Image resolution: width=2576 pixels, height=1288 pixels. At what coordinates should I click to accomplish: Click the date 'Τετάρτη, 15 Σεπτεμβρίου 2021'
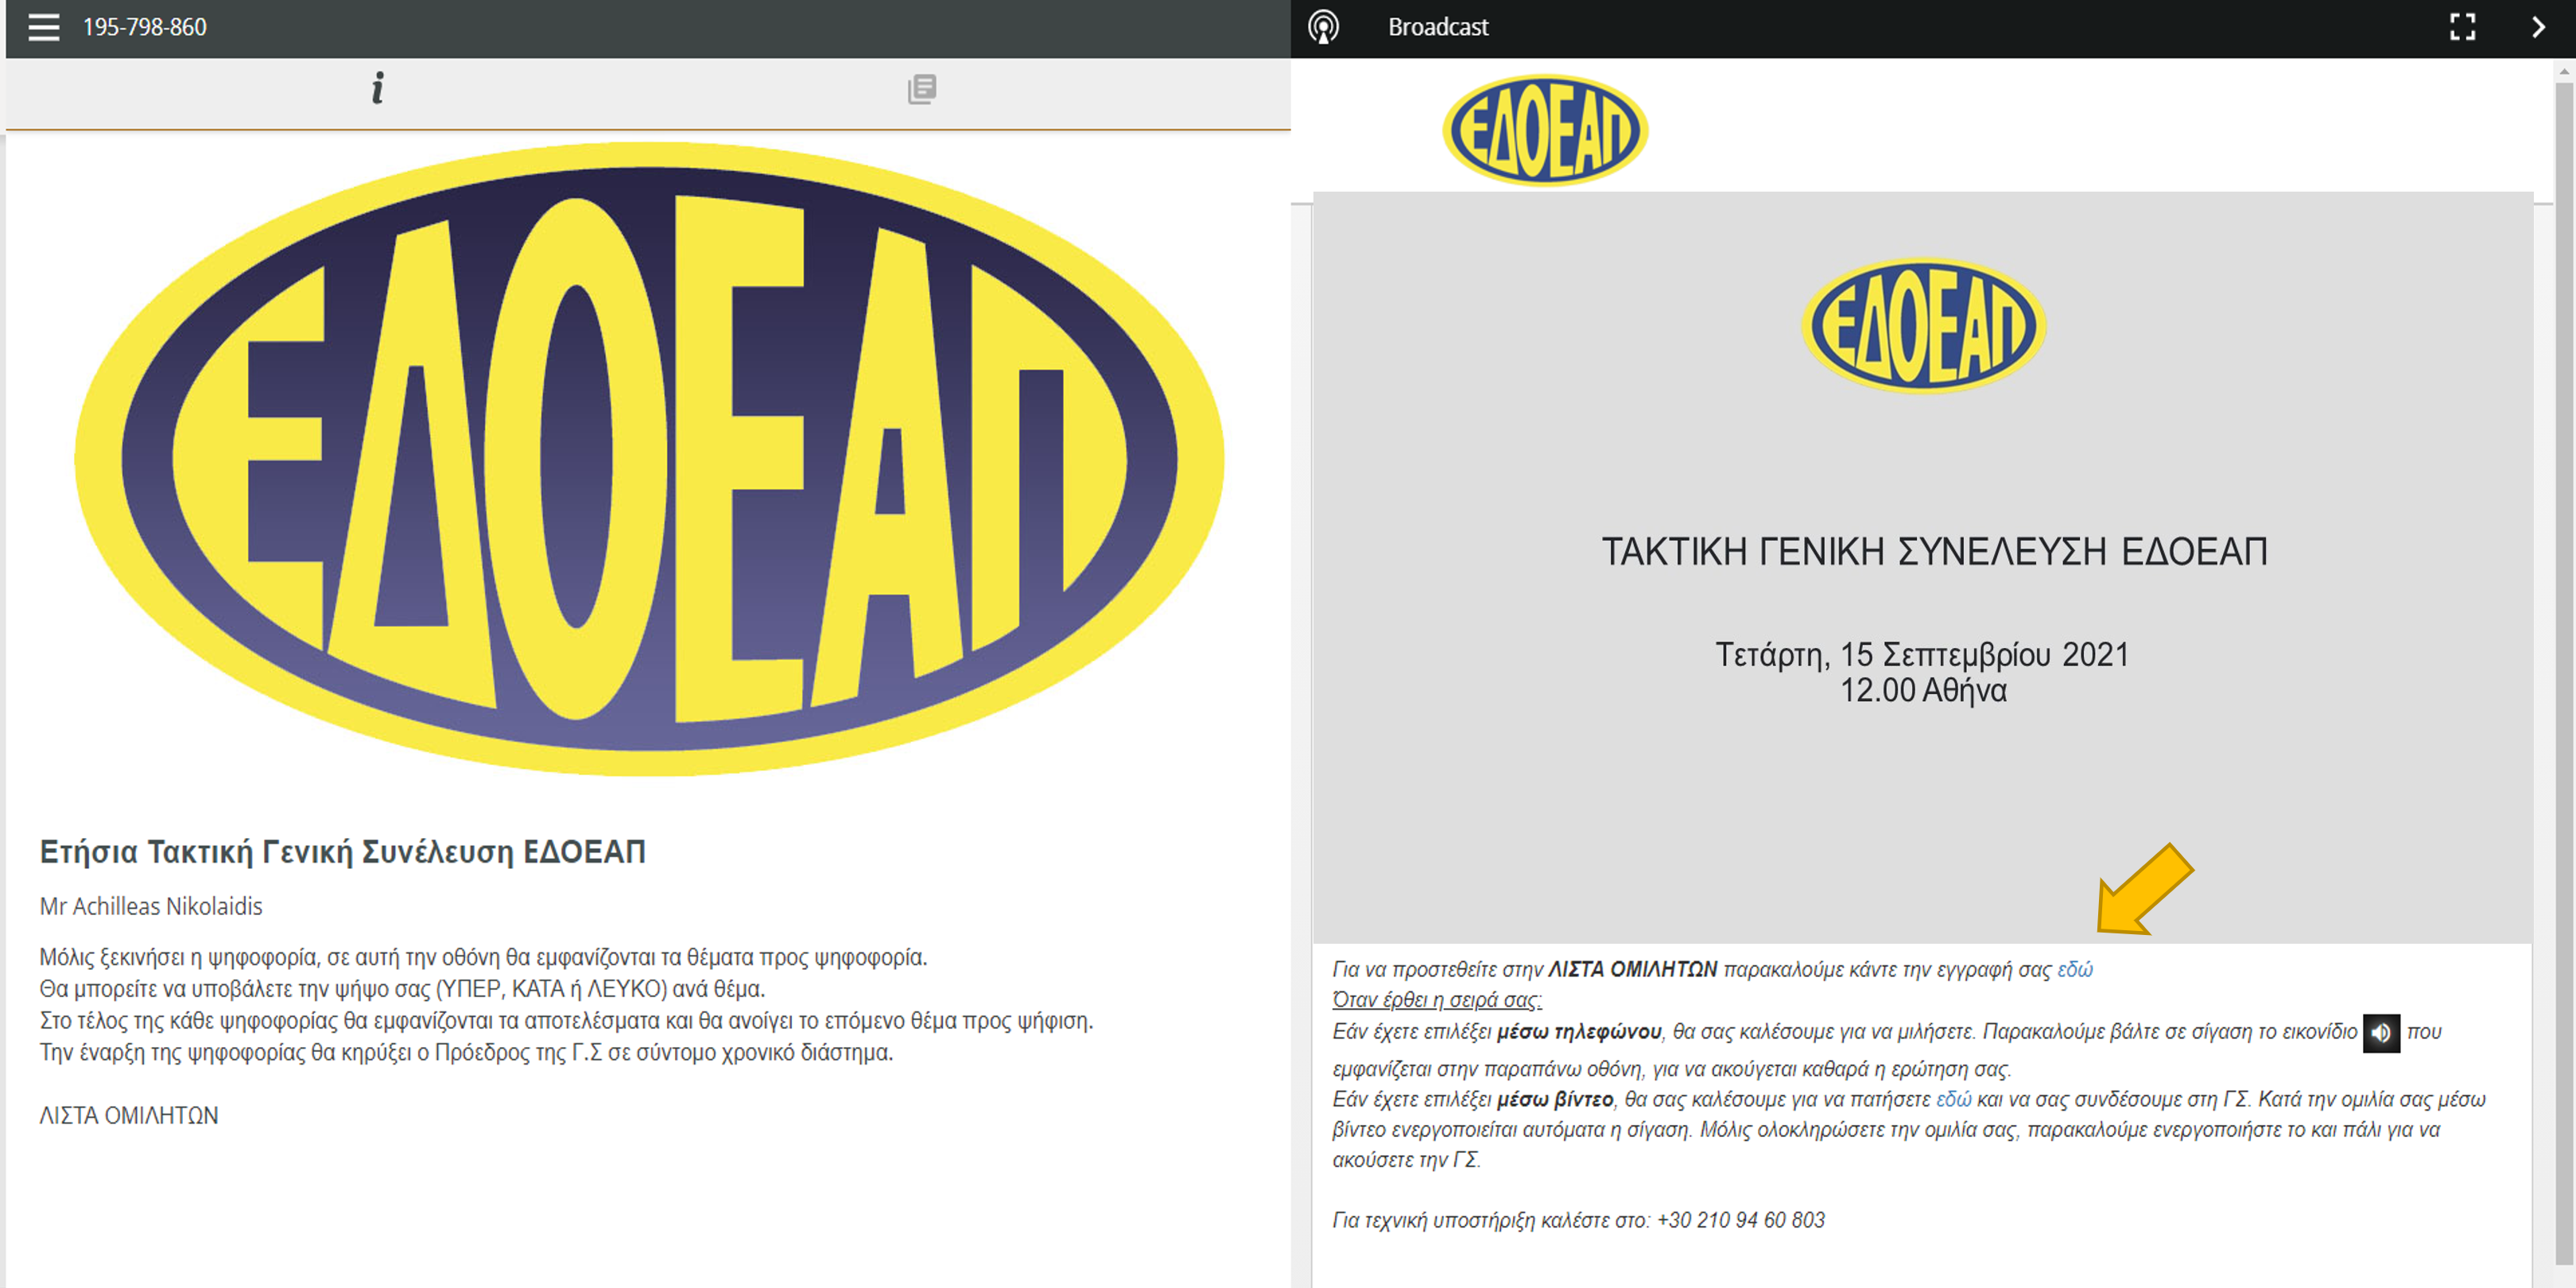[1922, 654]
